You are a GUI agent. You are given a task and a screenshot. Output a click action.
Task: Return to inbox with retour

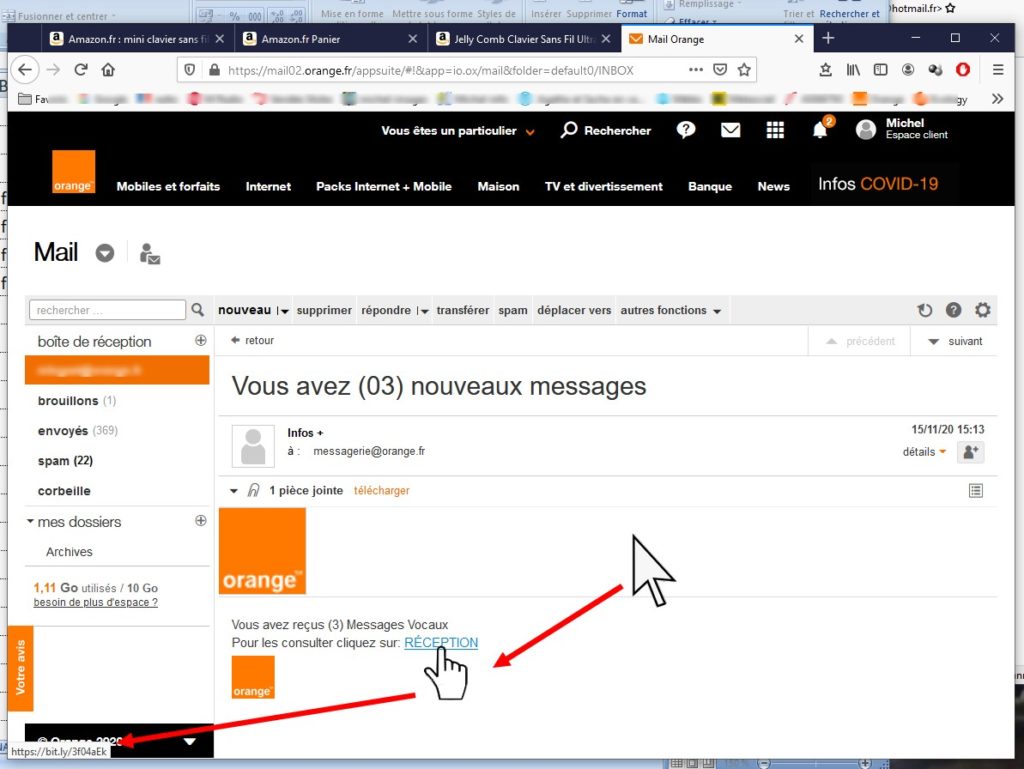(x=253, y=340)
